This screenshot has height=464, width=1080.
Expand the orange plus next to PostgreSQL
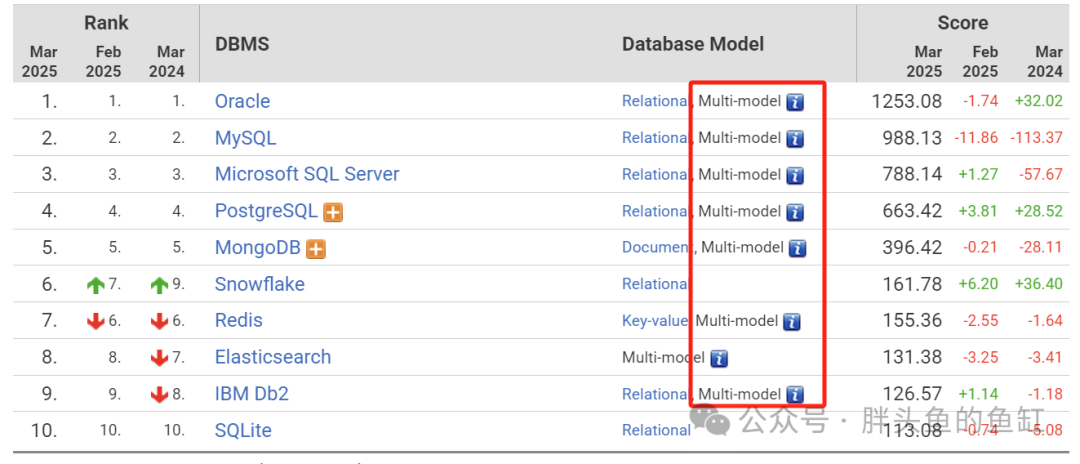(333, 212)
